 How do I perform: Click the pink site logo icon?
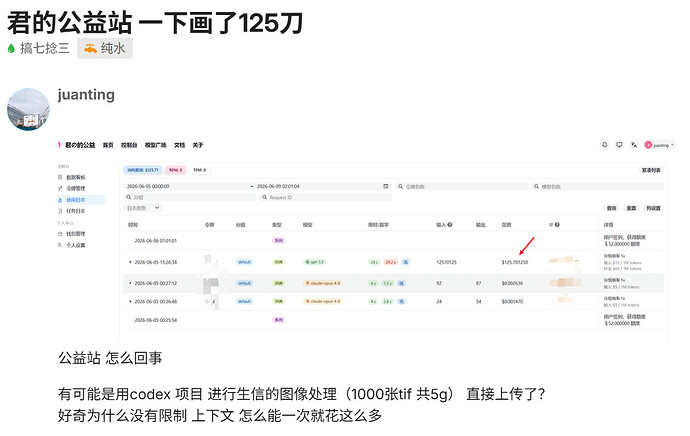pos(59,145)
